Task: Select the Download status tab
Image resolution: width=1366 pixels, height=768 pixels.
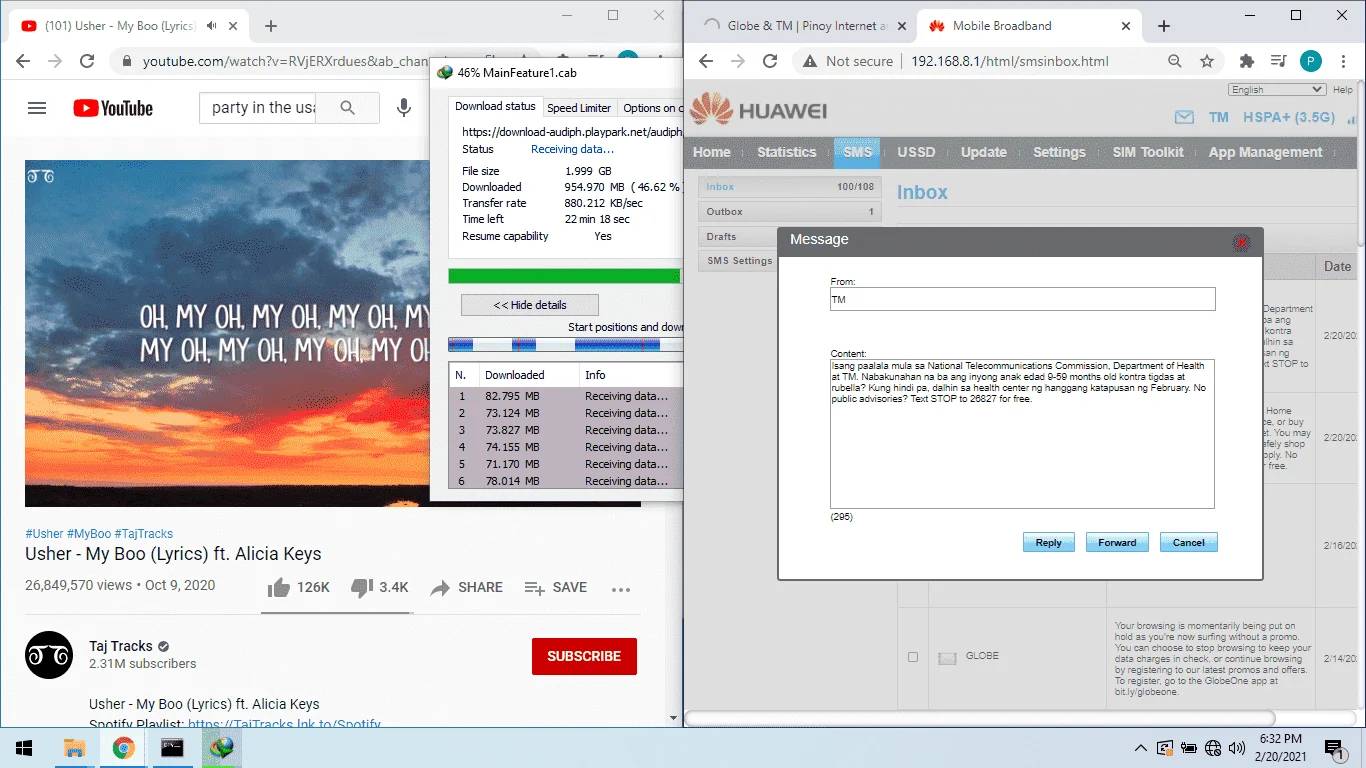Action: [495, 106]
